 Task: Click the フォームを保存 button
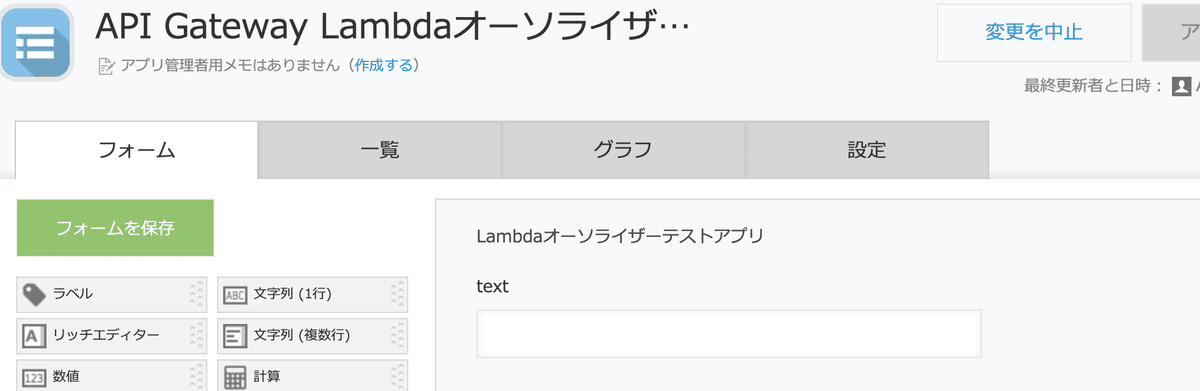115,228
